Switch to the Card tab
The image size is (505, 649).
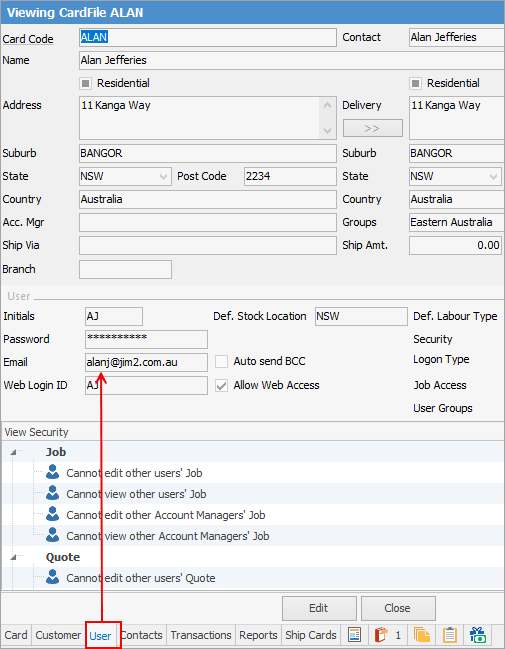(16, 635)
